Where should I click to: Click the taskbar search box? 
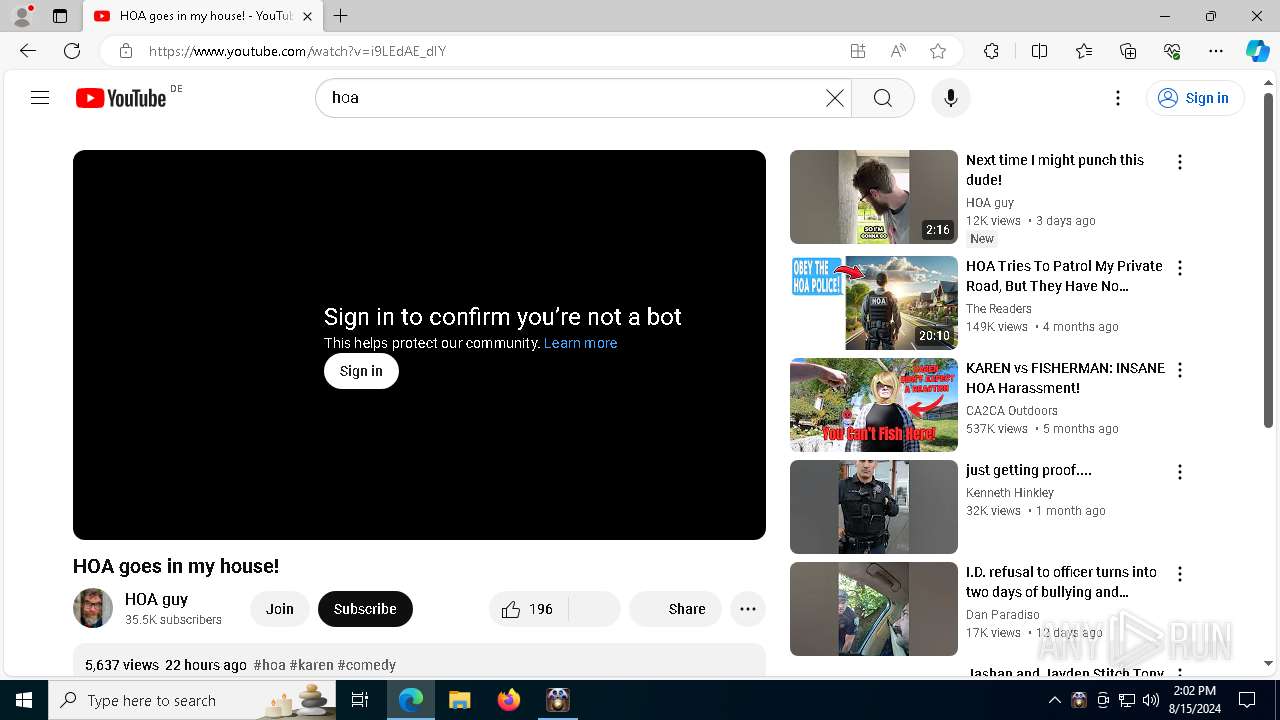192,700
